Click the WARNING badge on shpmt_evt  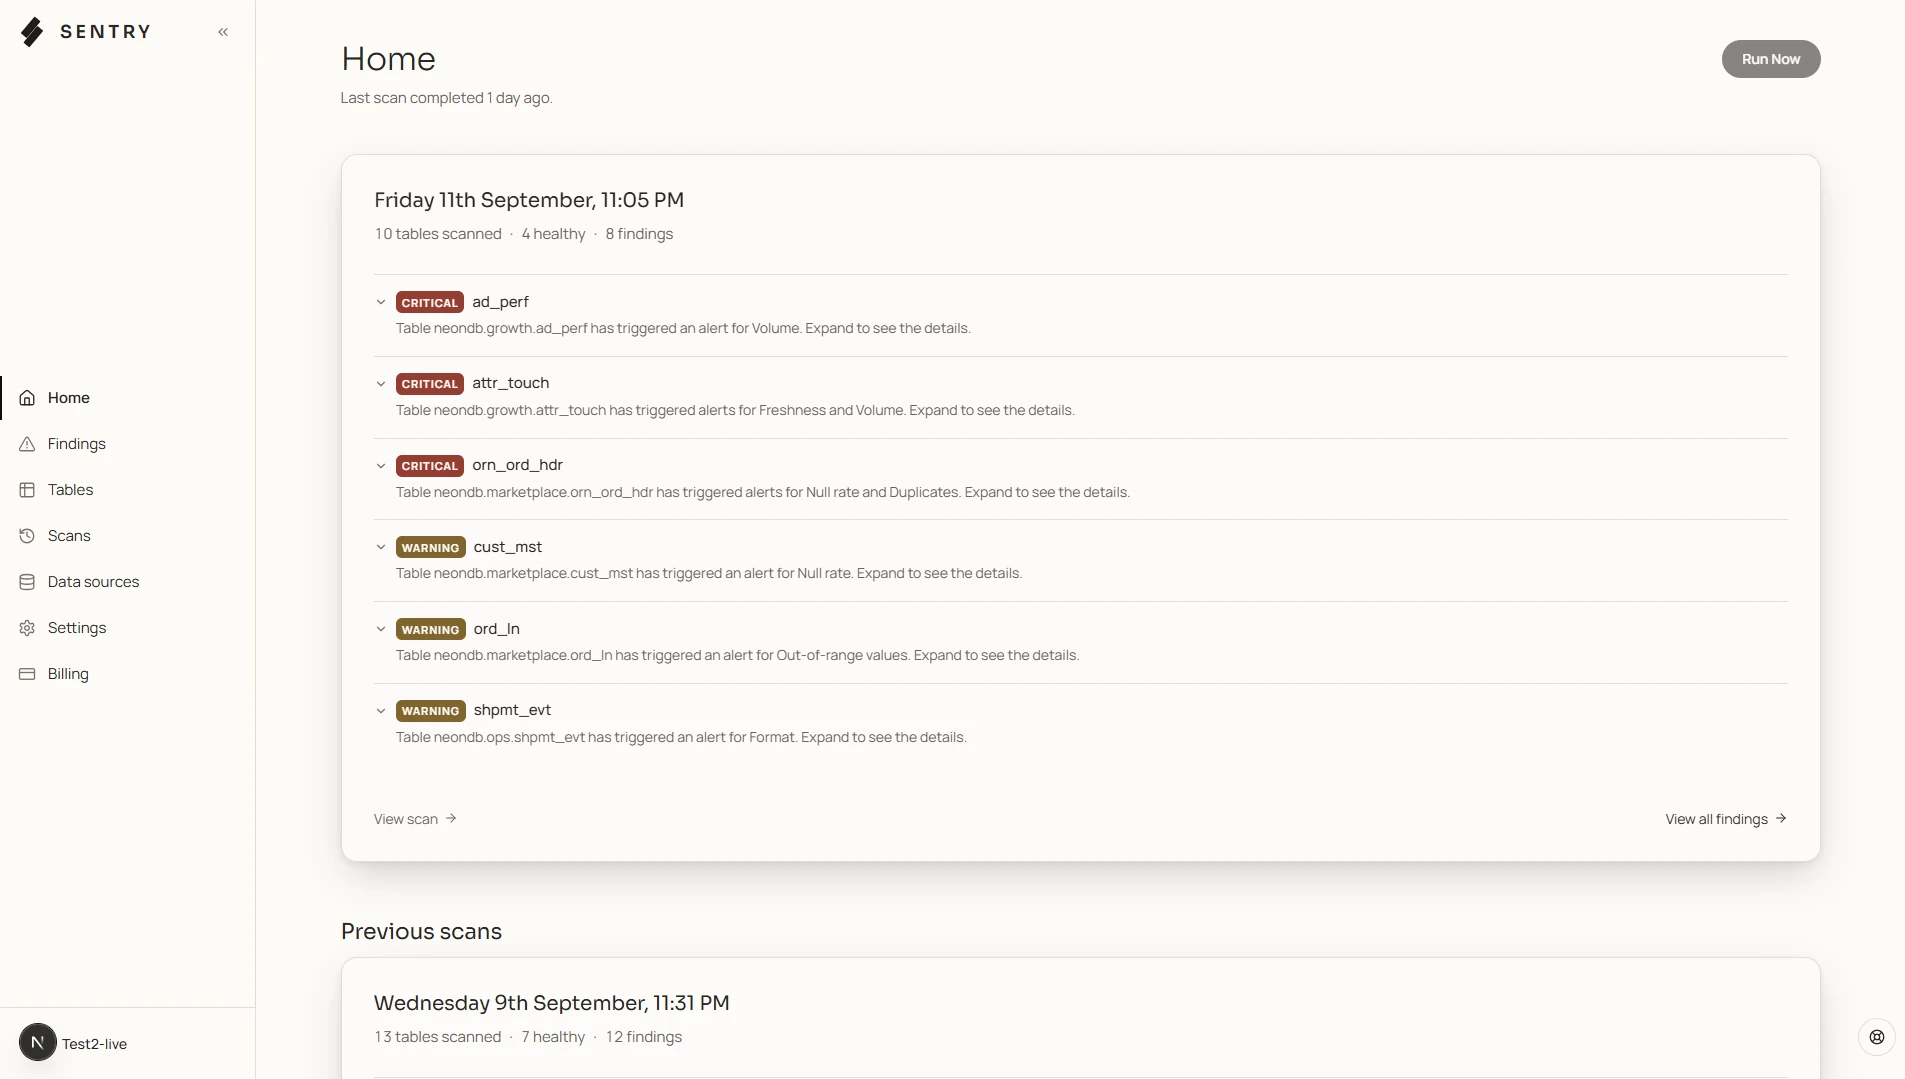coord(431,711)
